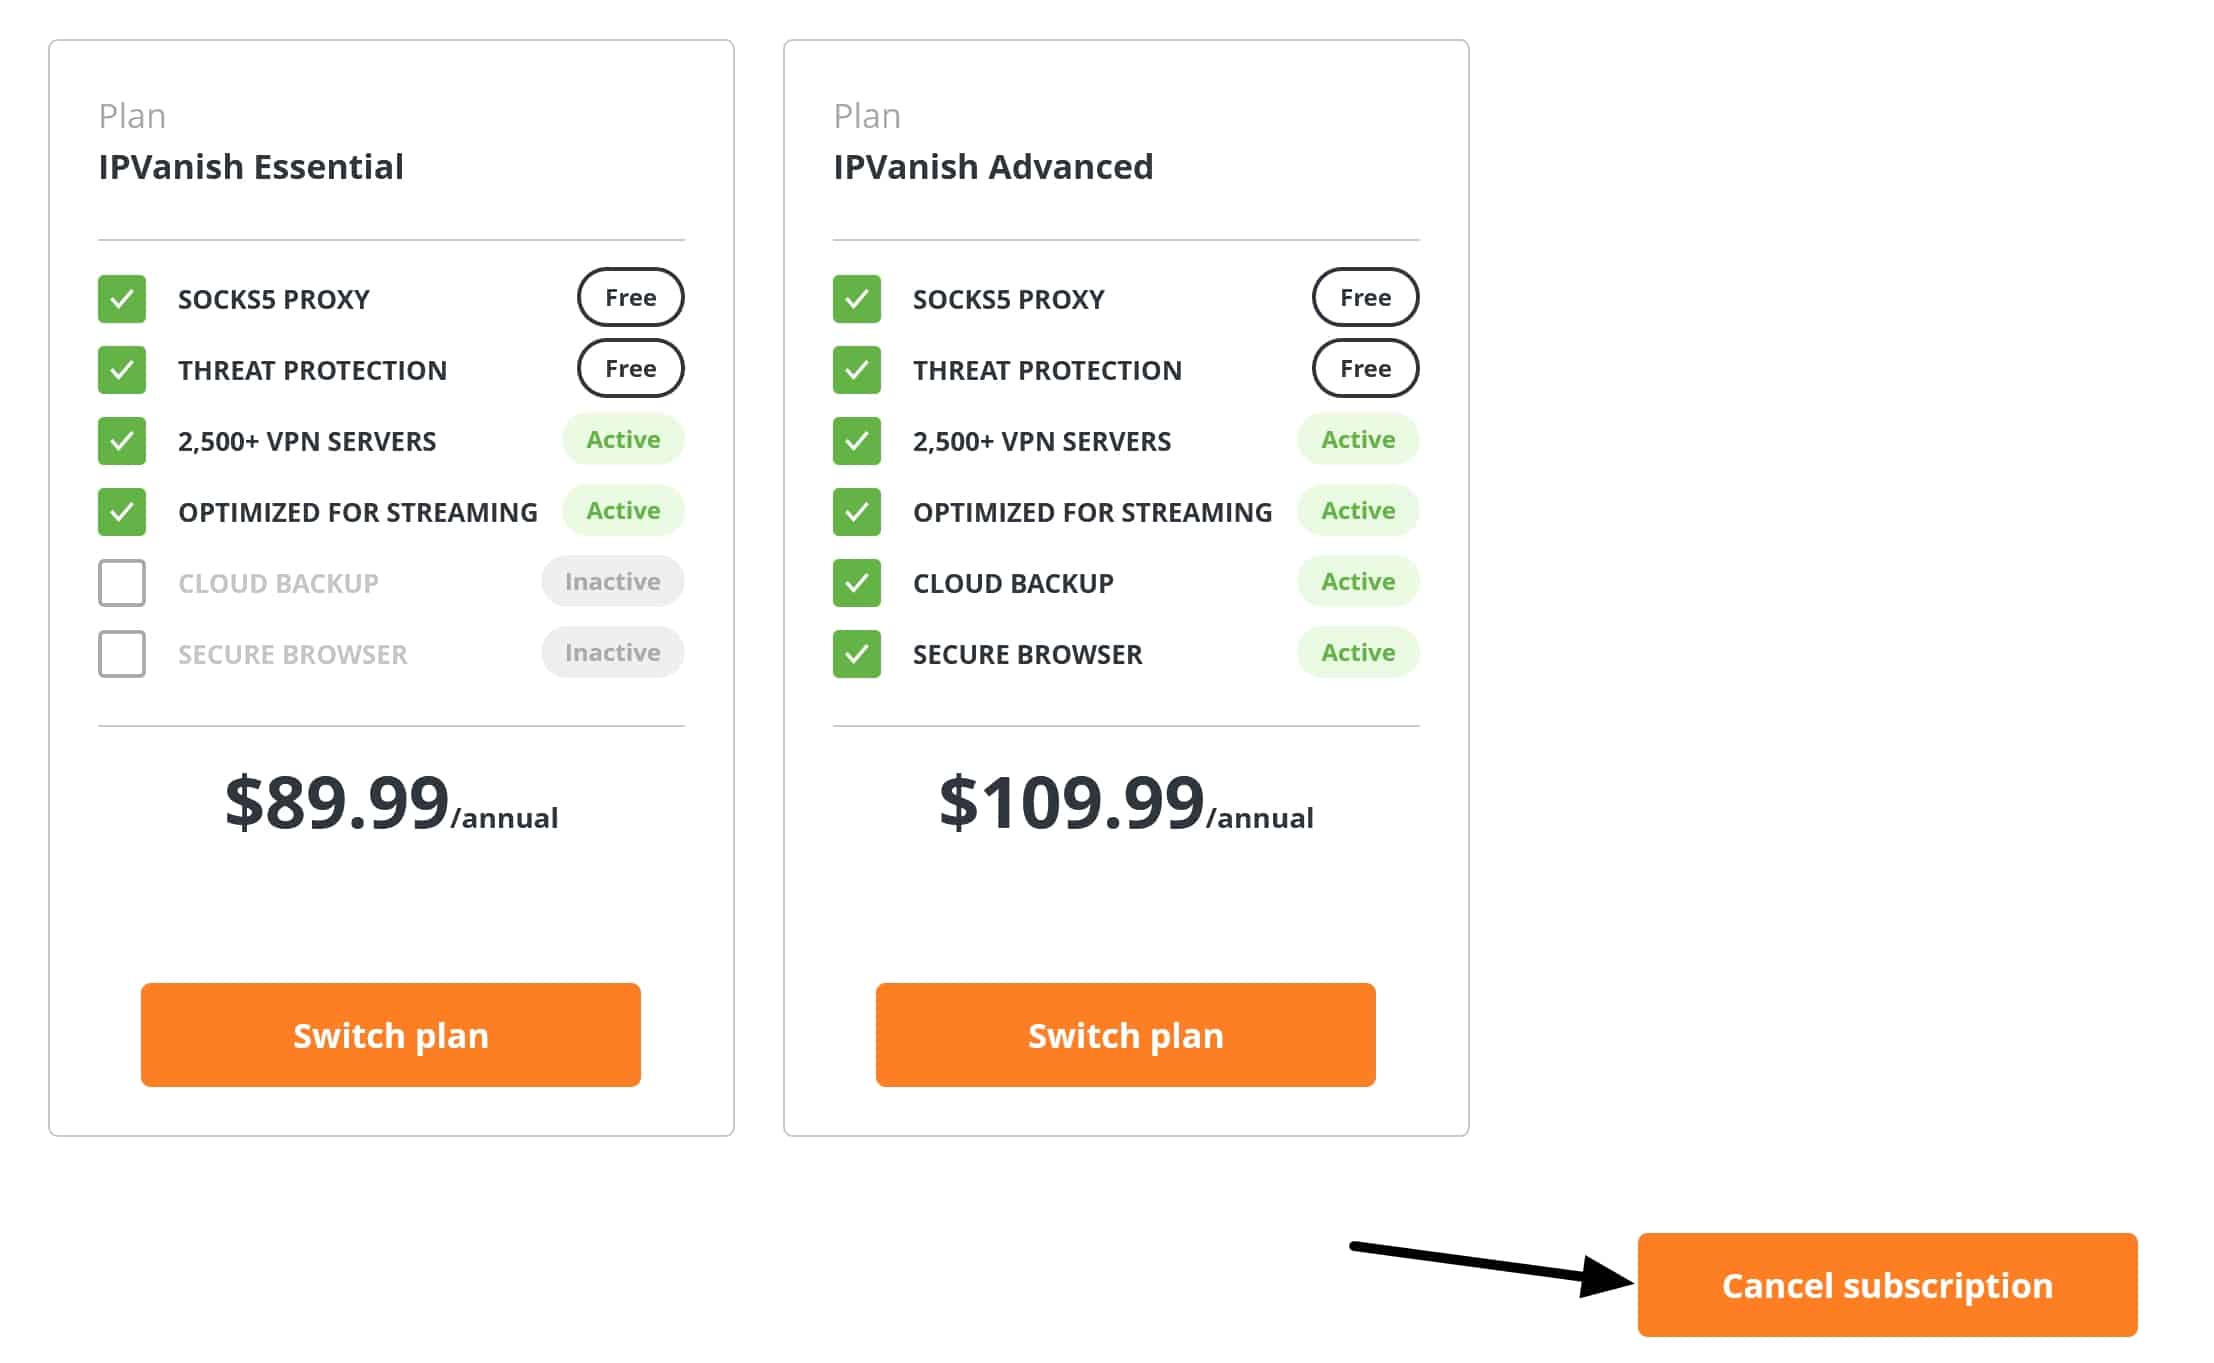Toggle Essential plan OPTIMIZED FOR STREAMING checkbox
This screenshot has height=1363, width=2214.
(x=122, y=512)
